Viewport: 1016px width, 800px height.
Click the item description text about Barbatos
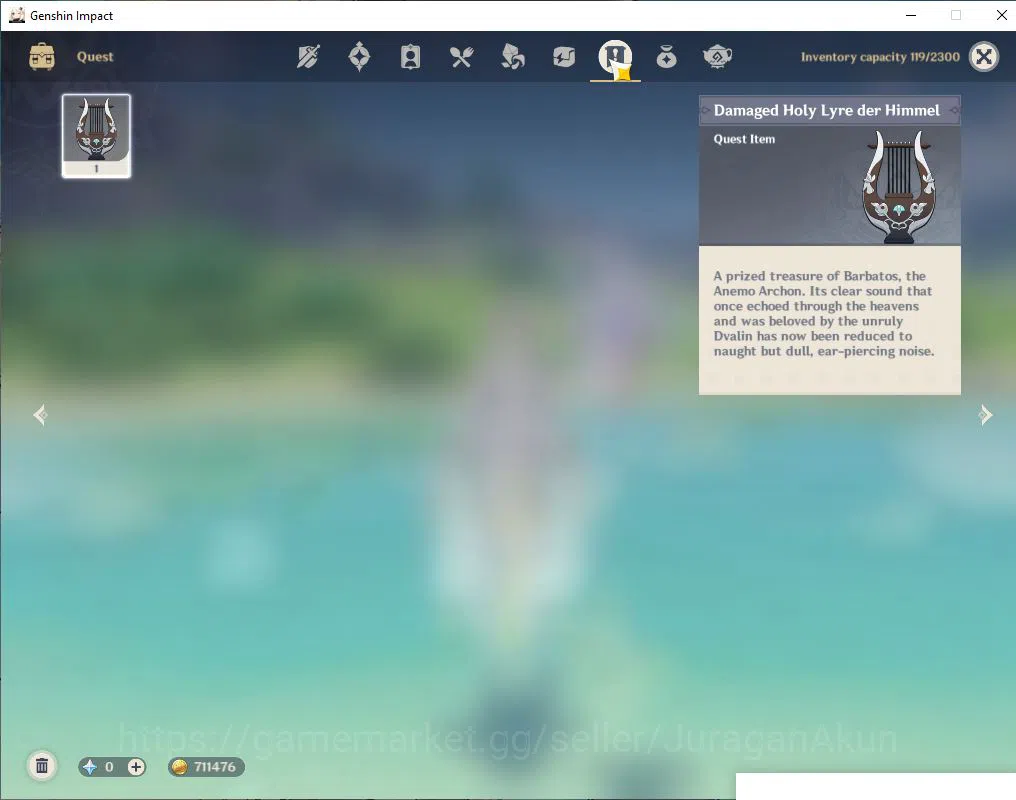pos(824,314)
